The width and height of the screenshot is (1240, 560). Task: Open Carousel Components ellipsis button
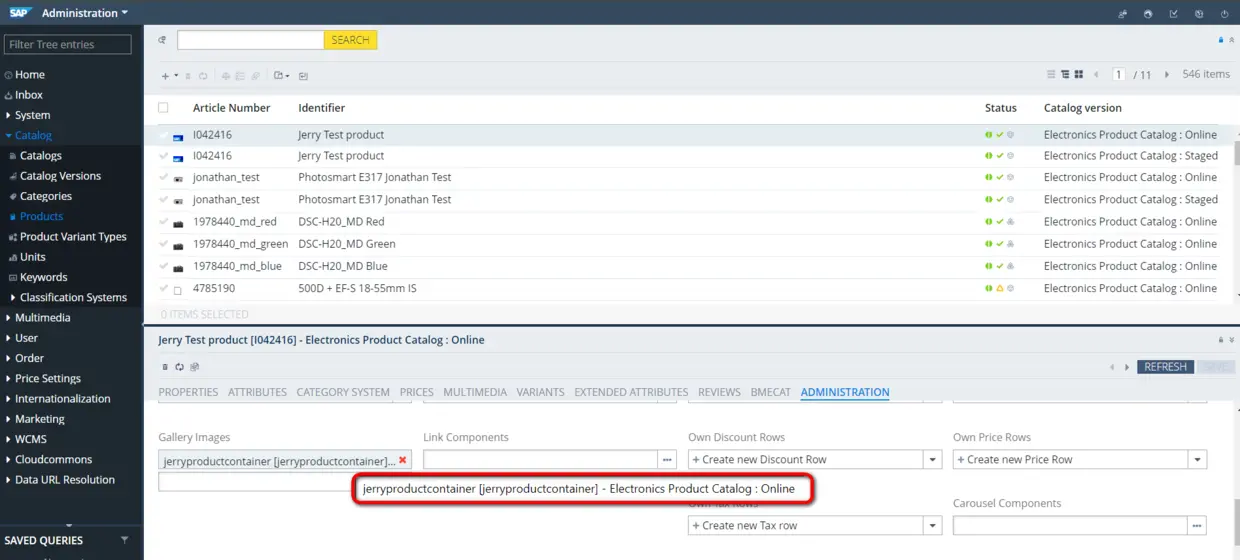[x=1197, y=526]
